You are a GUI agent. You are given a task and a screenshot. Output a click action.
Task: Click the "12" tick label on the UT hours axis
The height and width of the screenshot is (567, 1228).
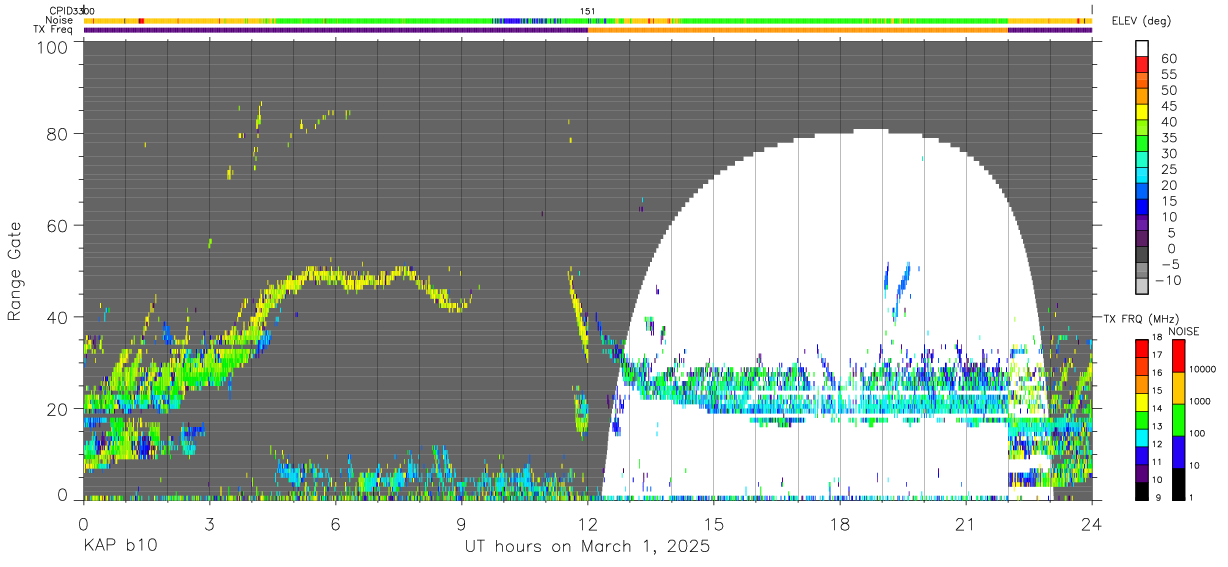point(587,524)
